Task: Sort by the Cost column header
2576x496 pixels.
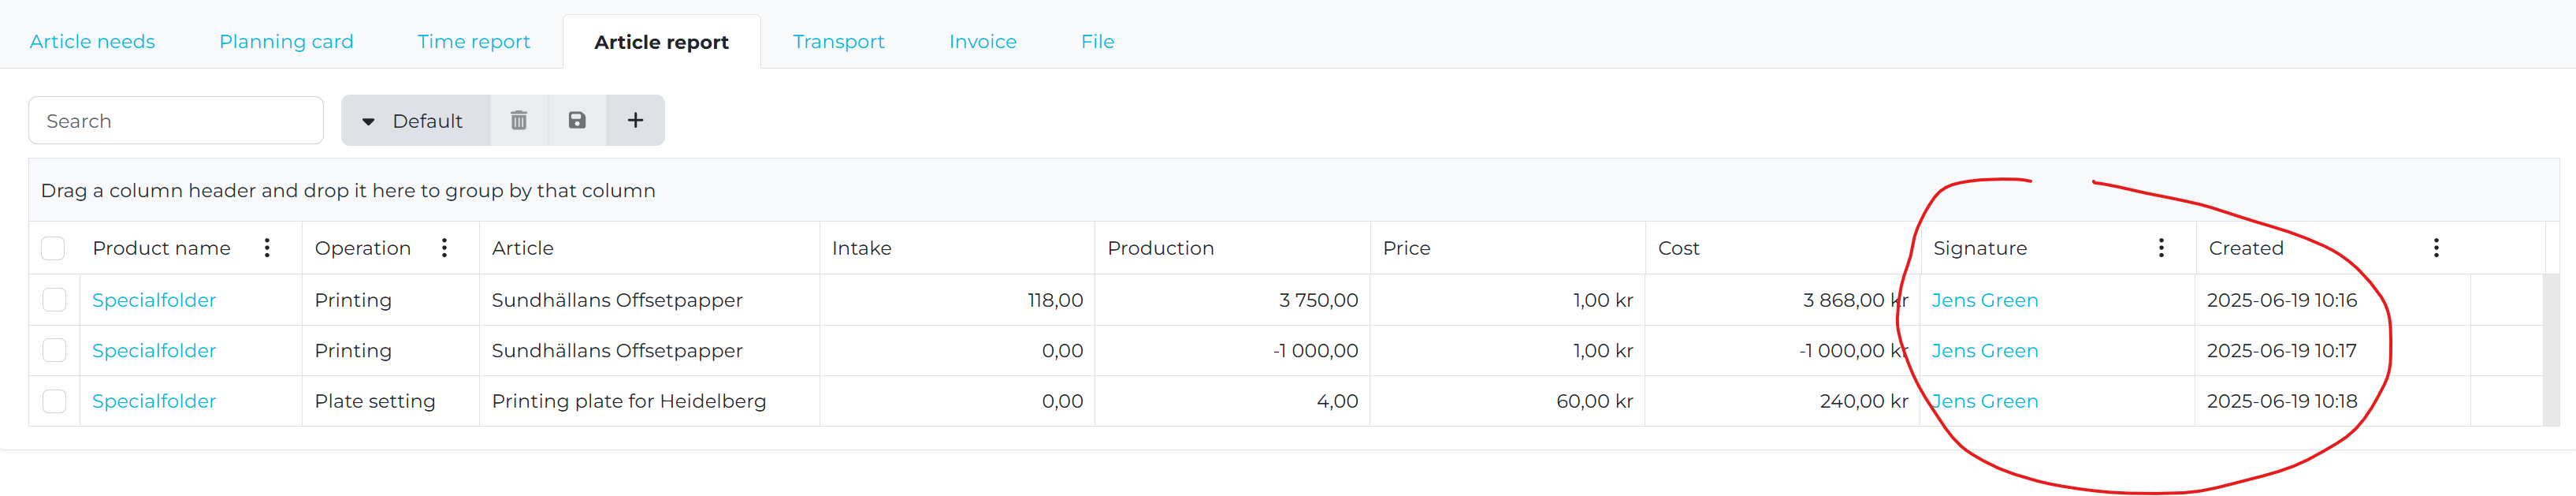Action: pos(1679,248)
